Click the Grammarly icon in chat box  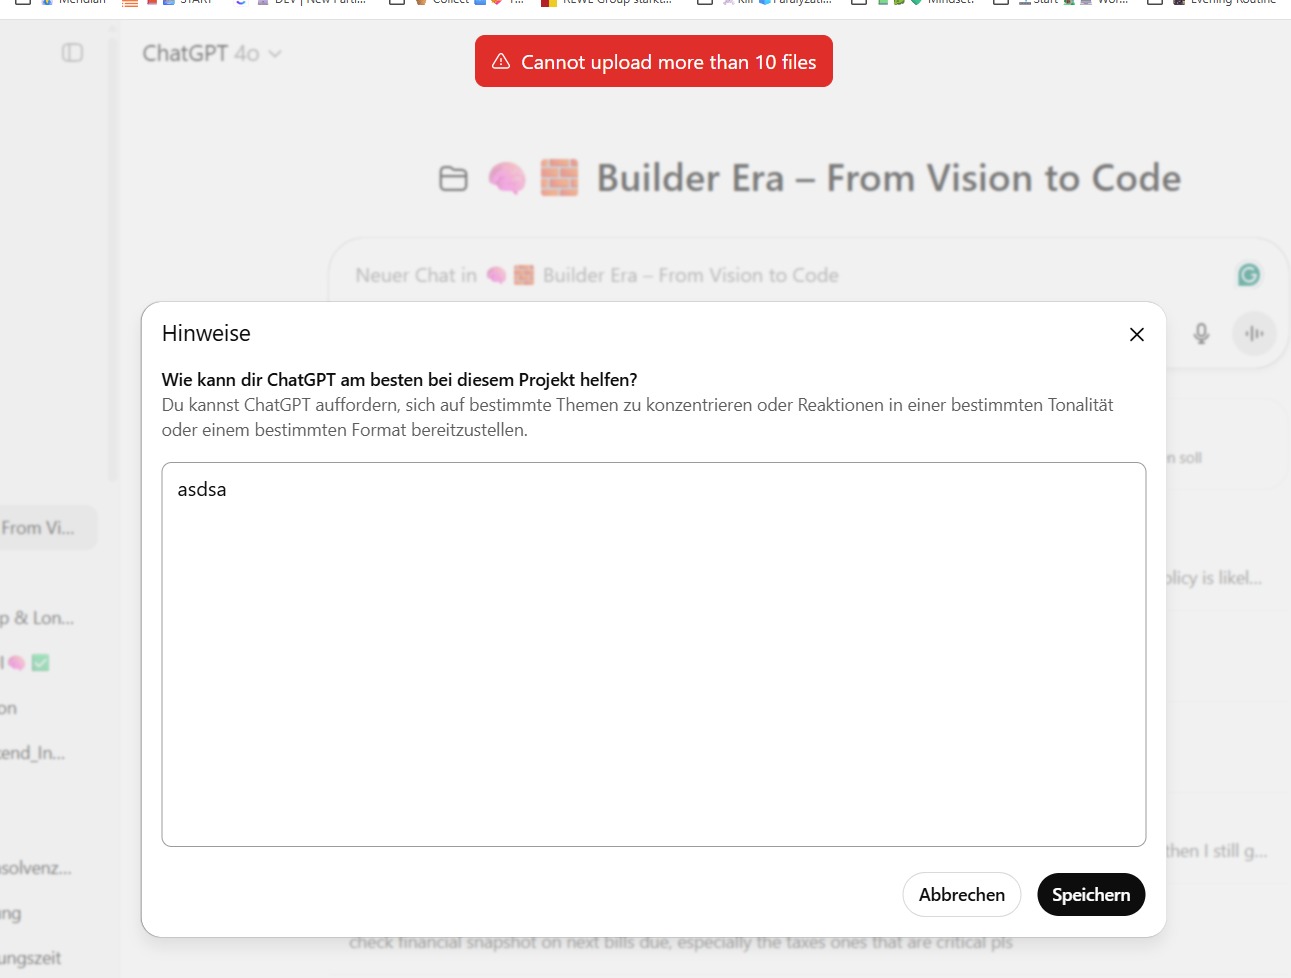[1248, 275]
